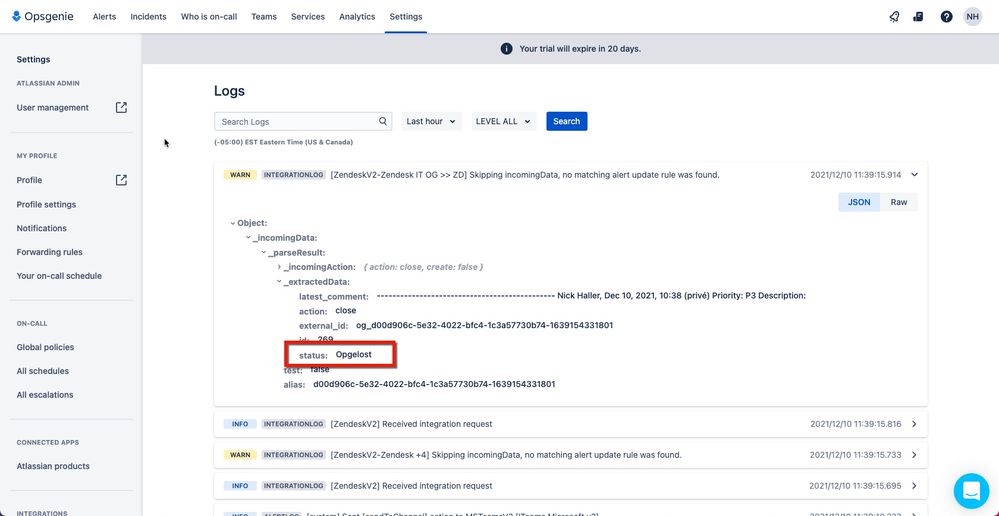This screenshot has width=999, height=516.
Task: Open Your on-call schedule
Action: (x=59, y=276)
